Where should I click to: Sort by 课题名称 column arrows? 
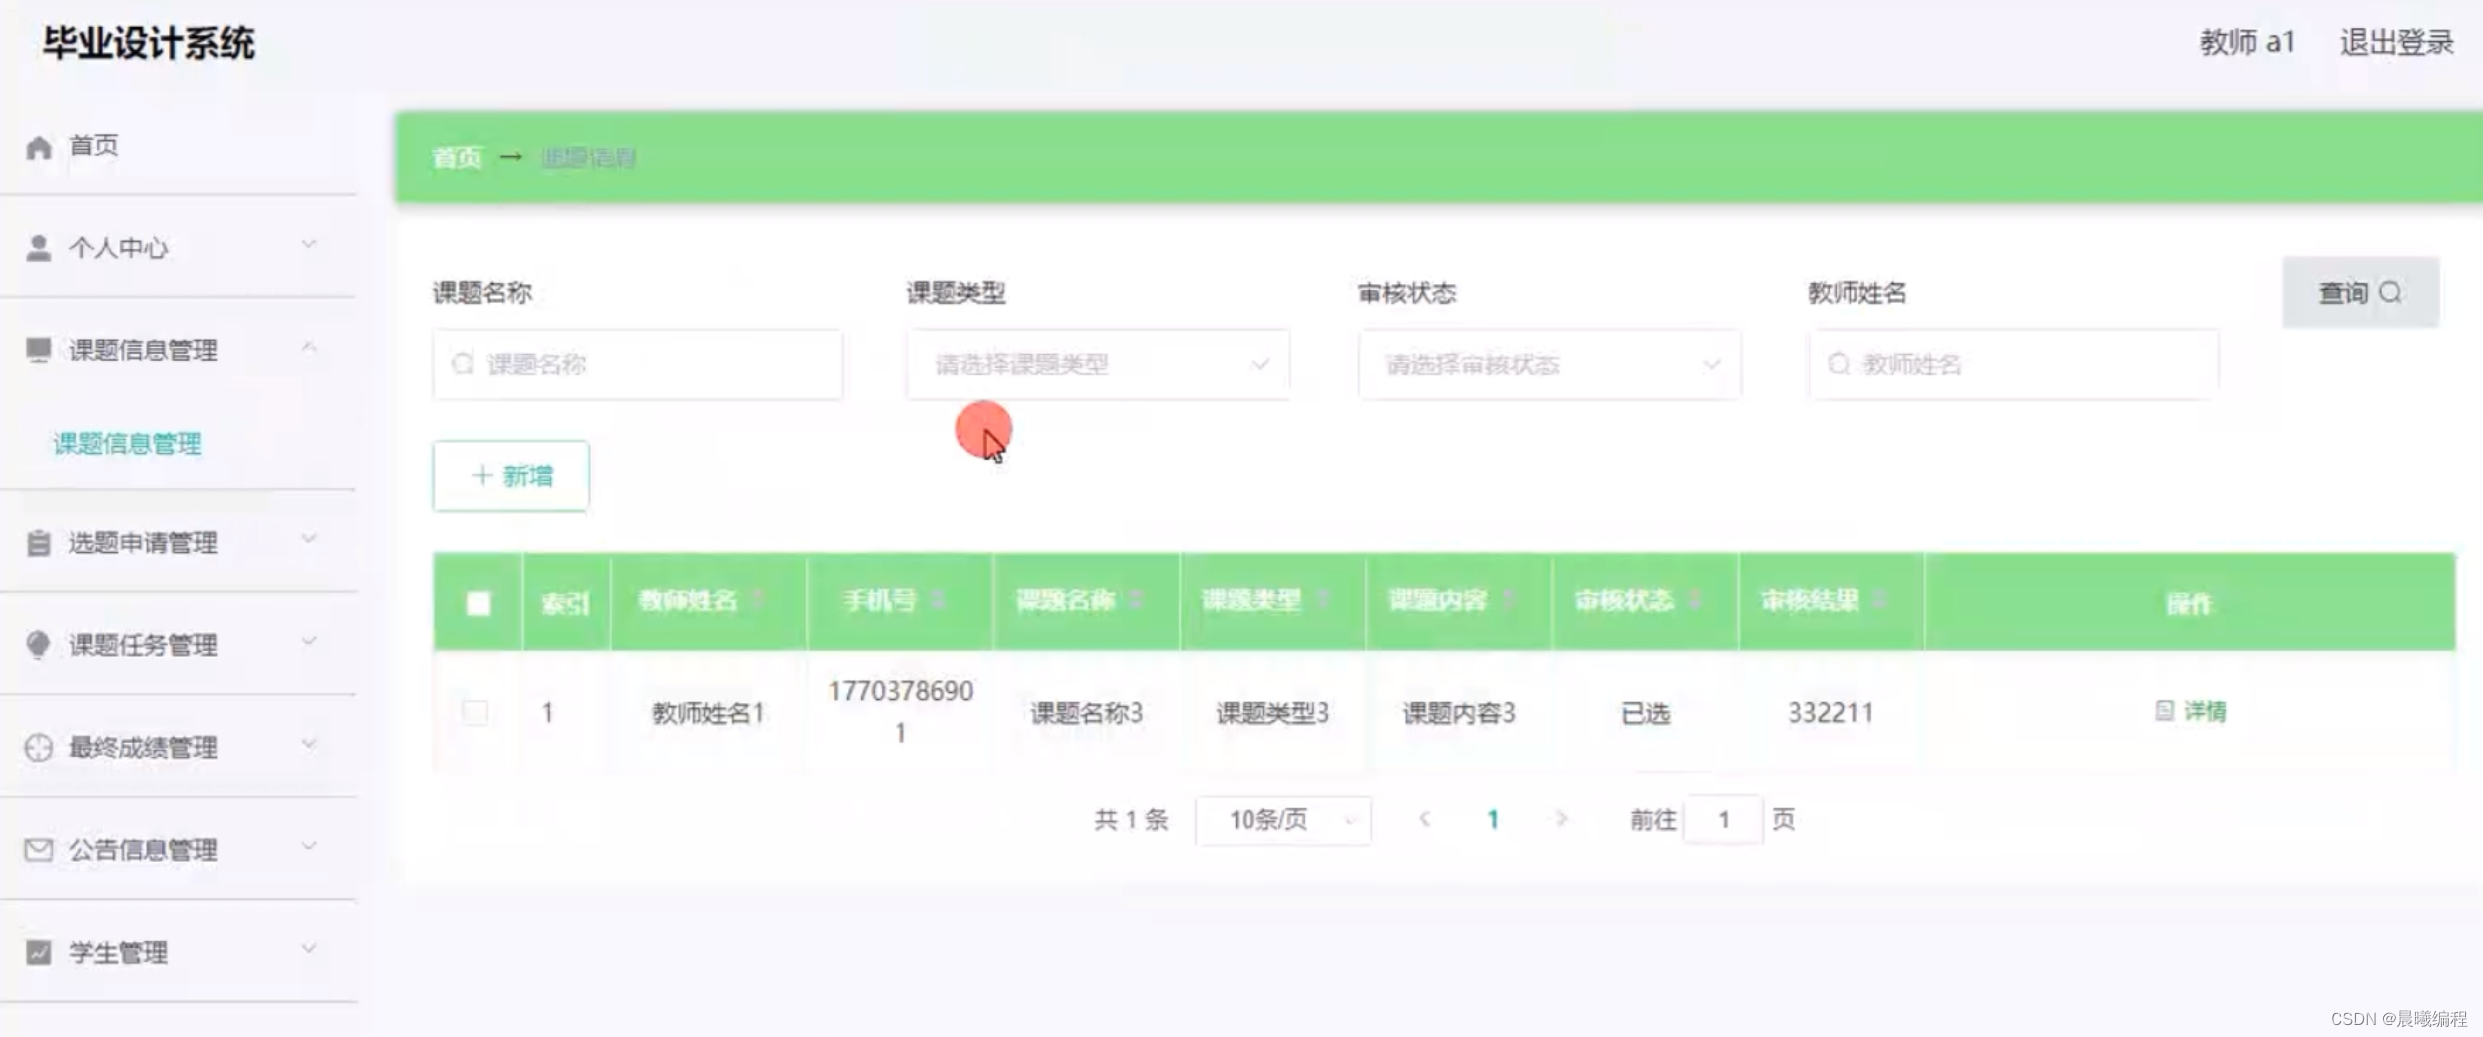[x=1136, y=600]
